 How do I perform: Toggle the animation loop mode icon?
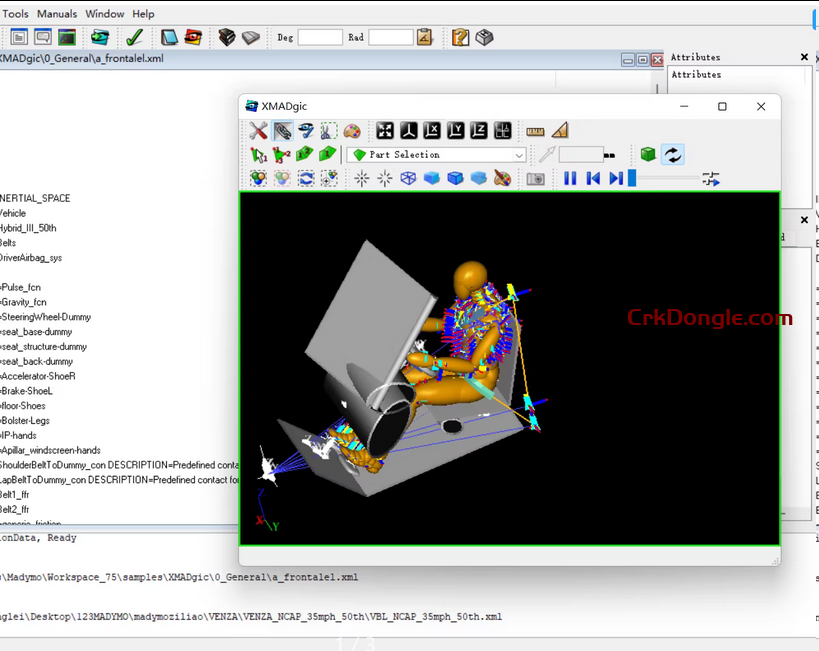(711, 178)
